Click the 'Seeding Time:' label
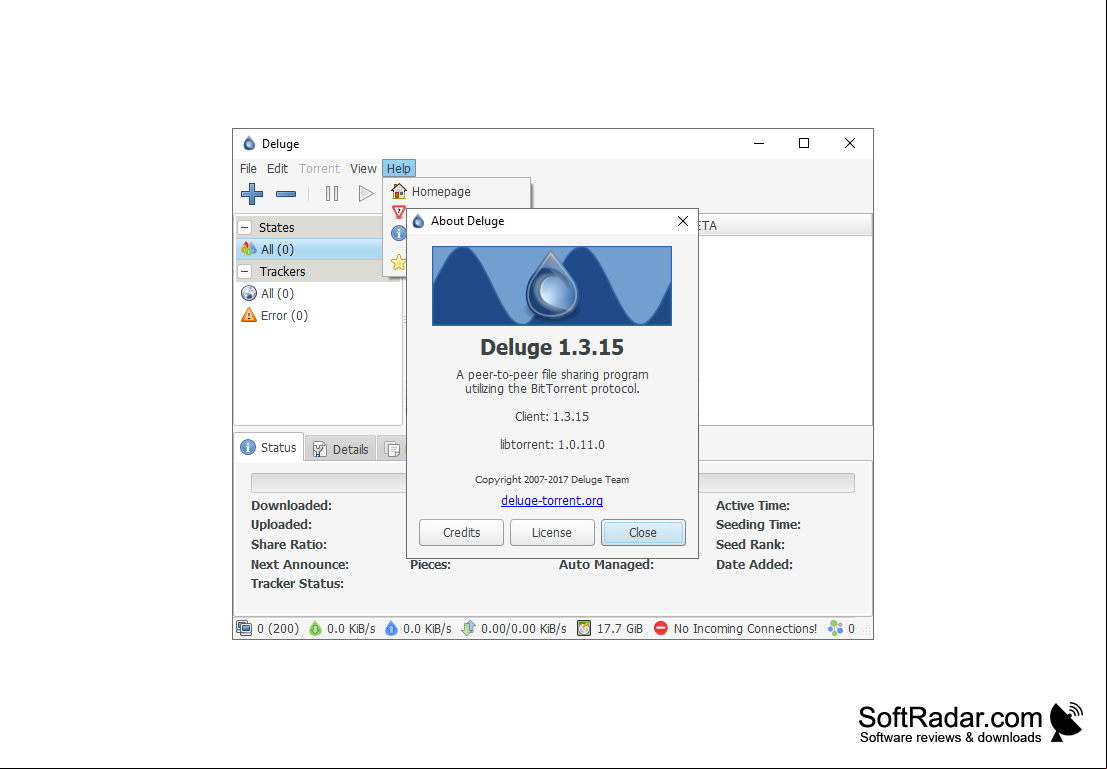1107x769 pixels. pyautogui.click(x=758, y=525)
